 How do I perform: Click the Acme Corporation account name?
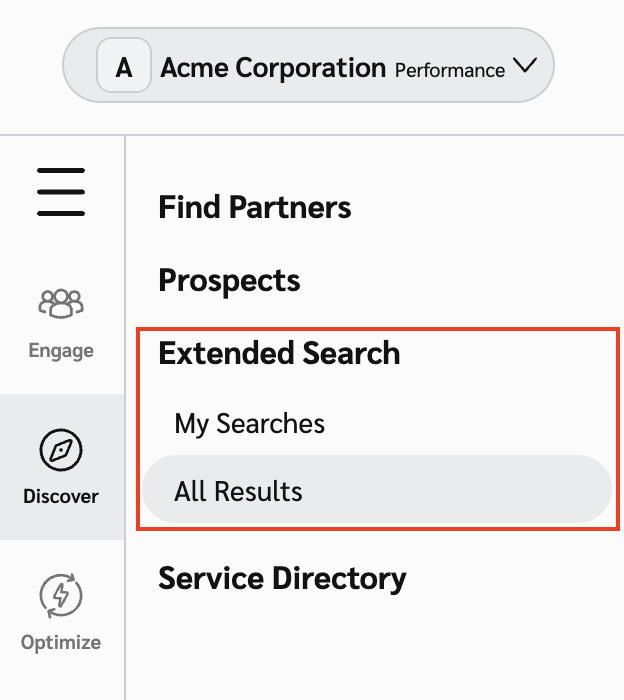coord(273,68)
